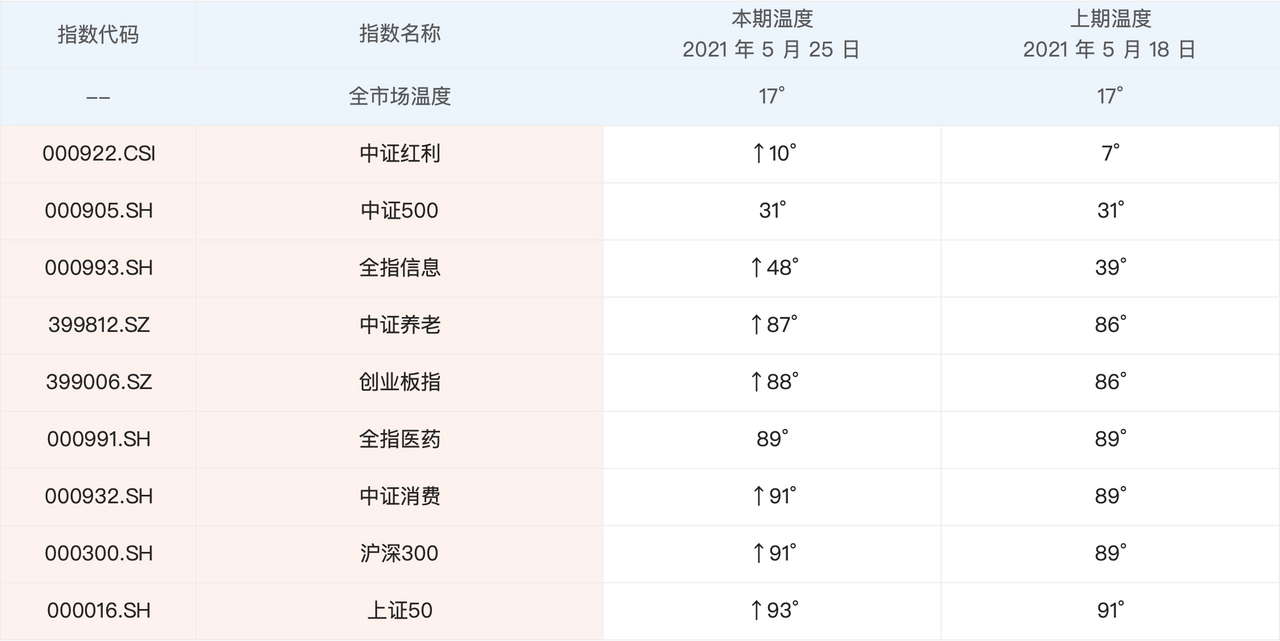
Task: Click the up arrow next to 88°
Action: 758,382
